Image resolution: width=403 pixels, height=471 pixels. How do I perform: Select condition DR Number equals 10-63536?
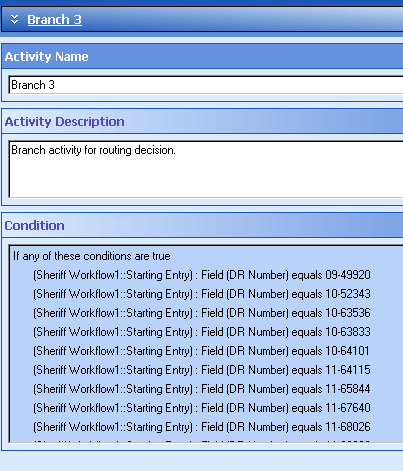202,313
